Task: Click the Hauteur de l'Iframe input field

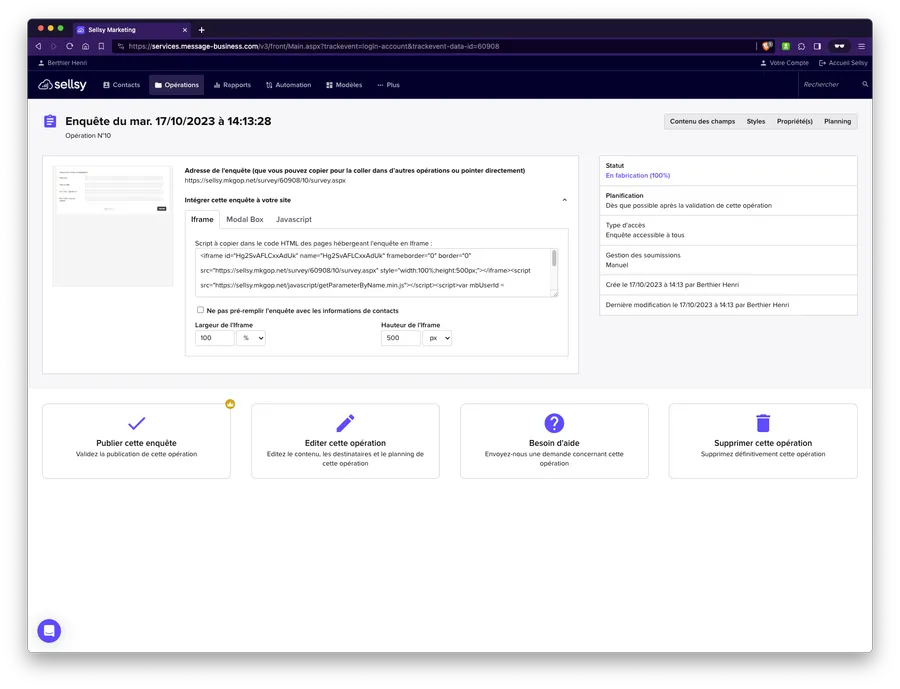Action: pyautogui.click(x=400, y=338)
